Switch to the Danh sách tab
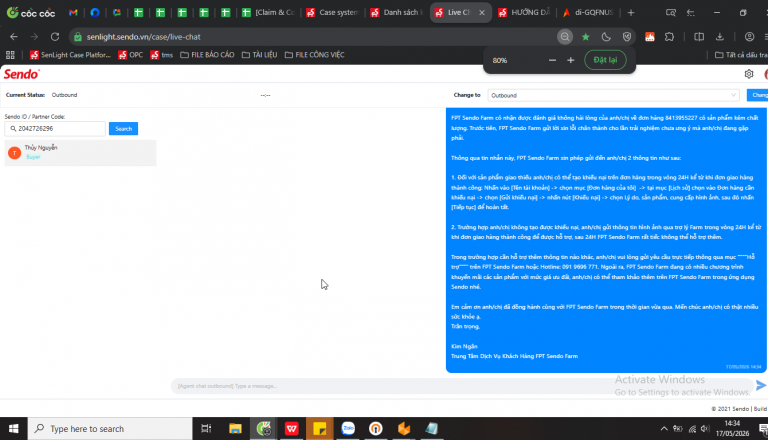This screenshot has height=440, width=768. pyautogui.click(x=397, y=13)
